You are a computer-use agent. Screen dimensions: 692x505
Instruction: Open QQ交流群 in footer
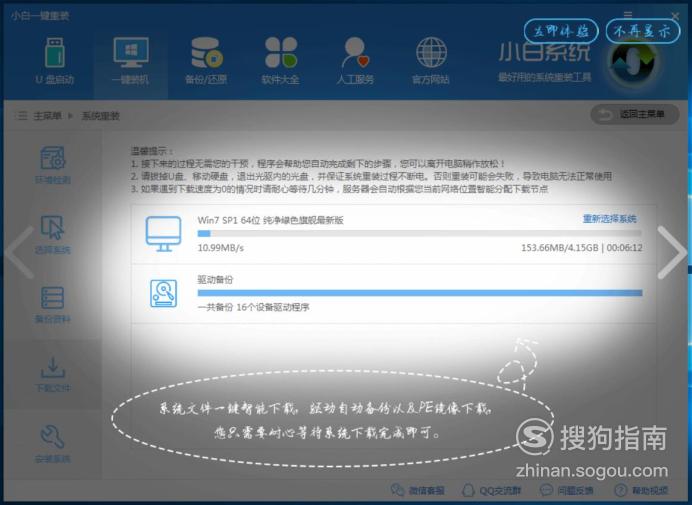pyautogui.click(x=491, y=490)
